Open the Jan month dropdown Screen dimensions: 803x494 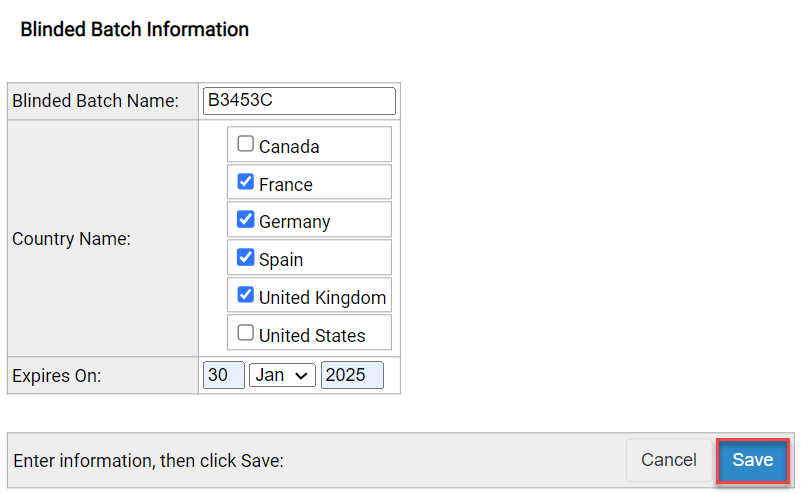[x=282, y=375]
